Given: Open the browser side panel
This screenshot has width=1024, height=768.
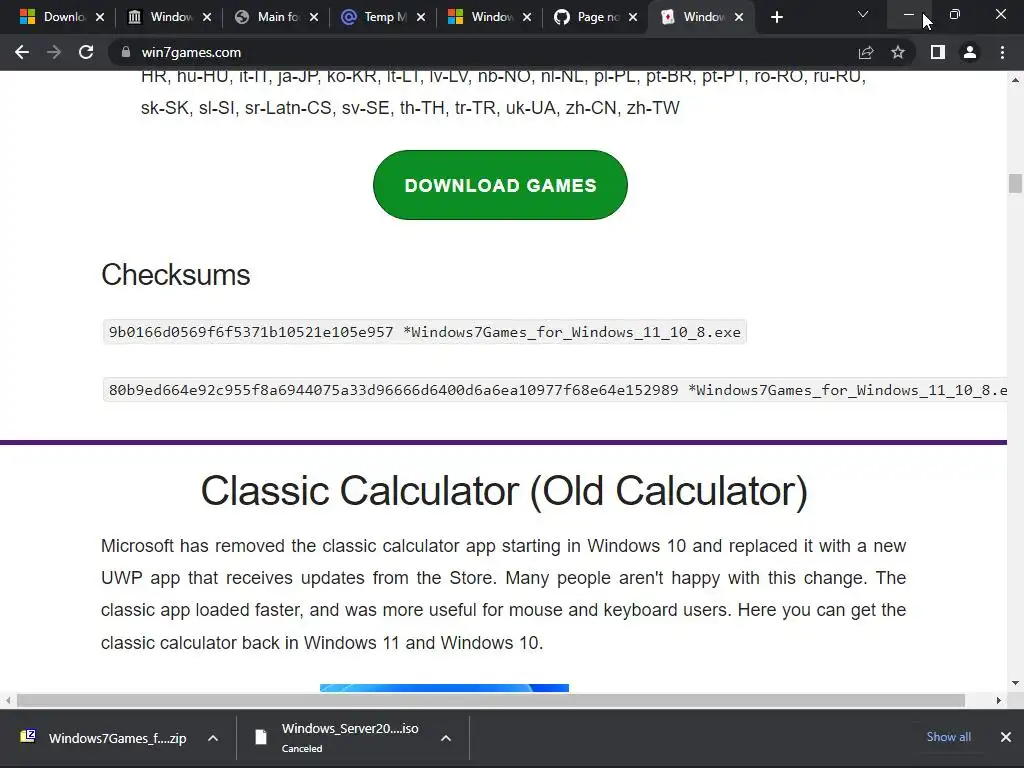Looking at the screenshot, I should pyautogui.click(x=938, y=52).
